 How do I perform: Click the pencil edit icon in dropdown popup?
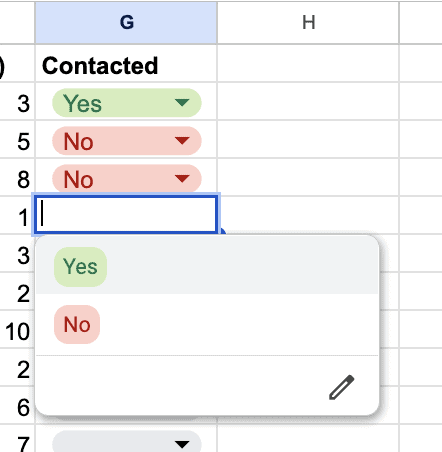(342, 387)
